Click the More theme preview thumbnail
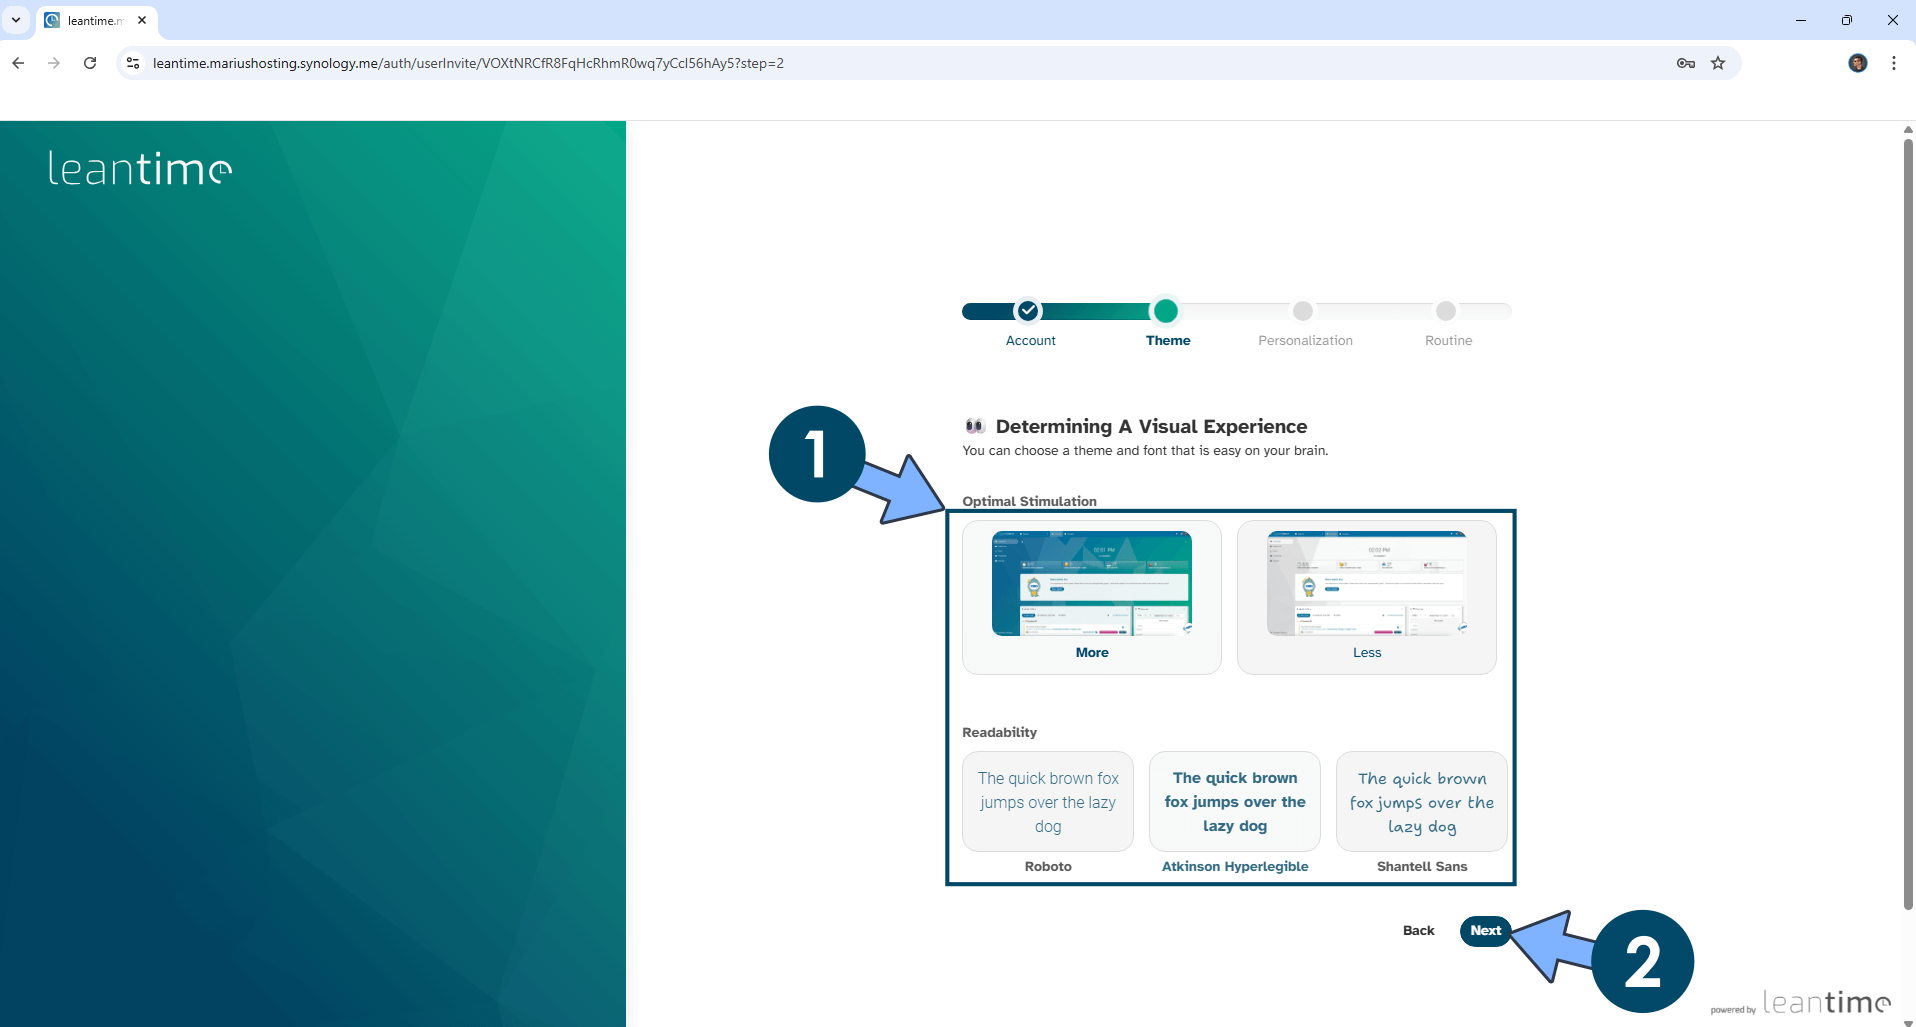 [x=1092, y=583]
